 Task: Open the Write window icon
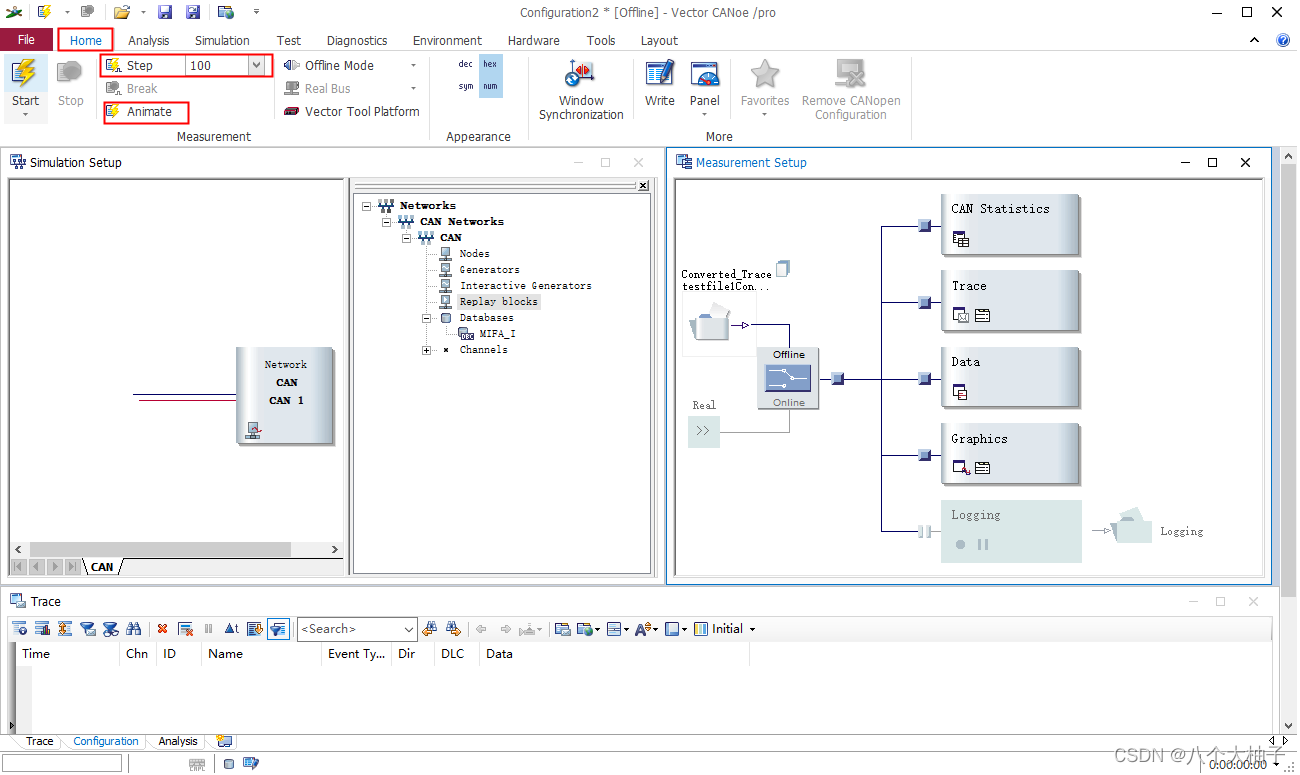click(659, 74)
